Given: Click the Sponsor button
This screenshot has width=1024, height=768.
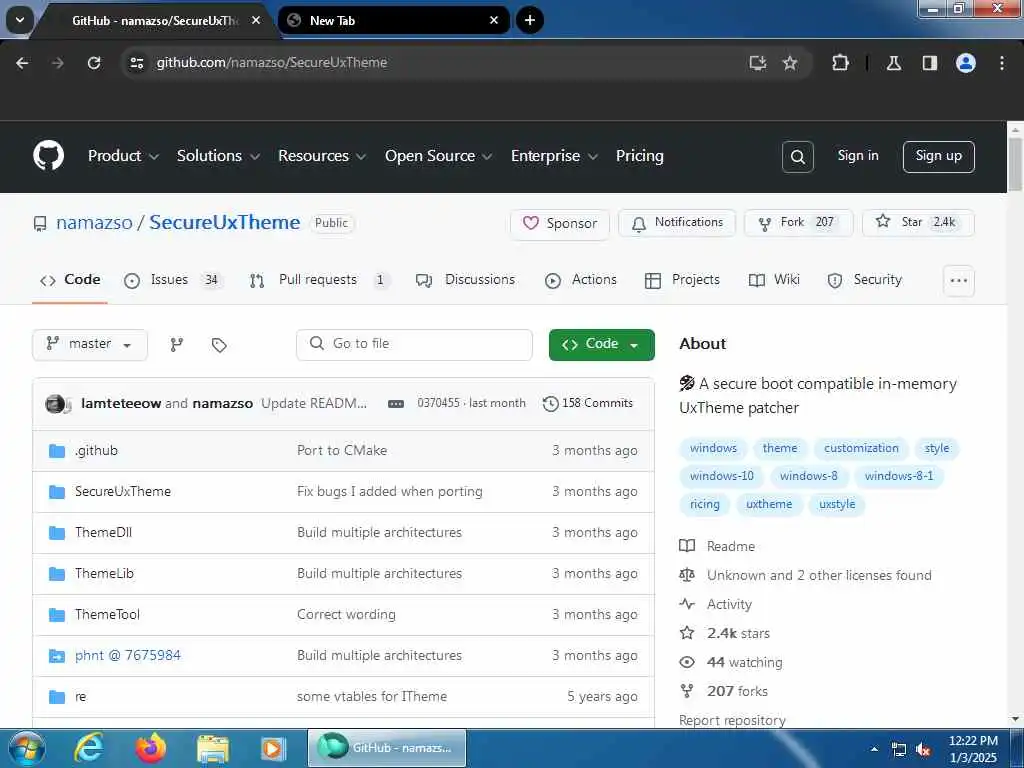Looking at the screenshot, I should tap(560, 224).
